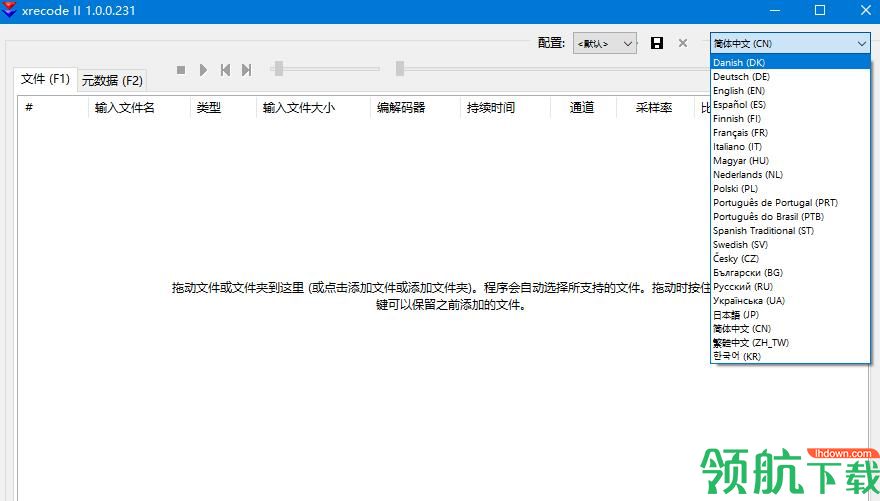Delete the configuration with the X icon
This screenshot has height=501, width=880.
click(682, 43)
